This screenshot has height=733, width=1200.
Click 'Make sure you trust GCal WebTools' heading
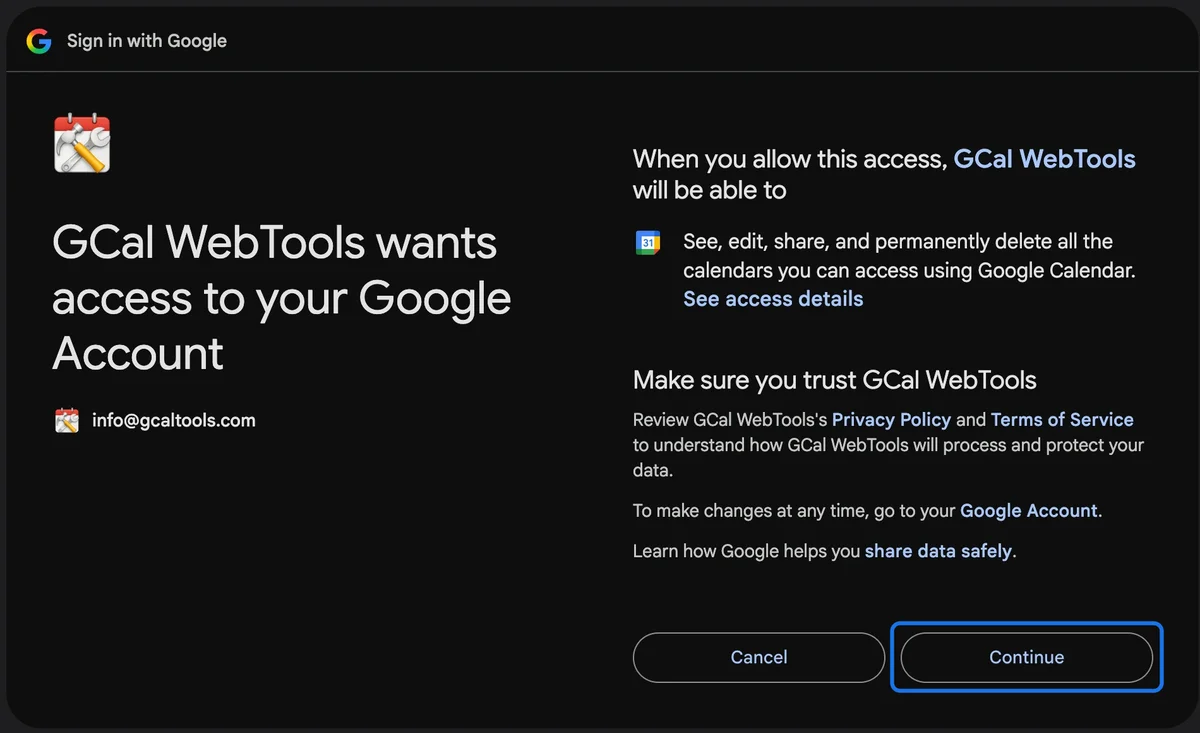pyautogui.click(x=835, y=380)
